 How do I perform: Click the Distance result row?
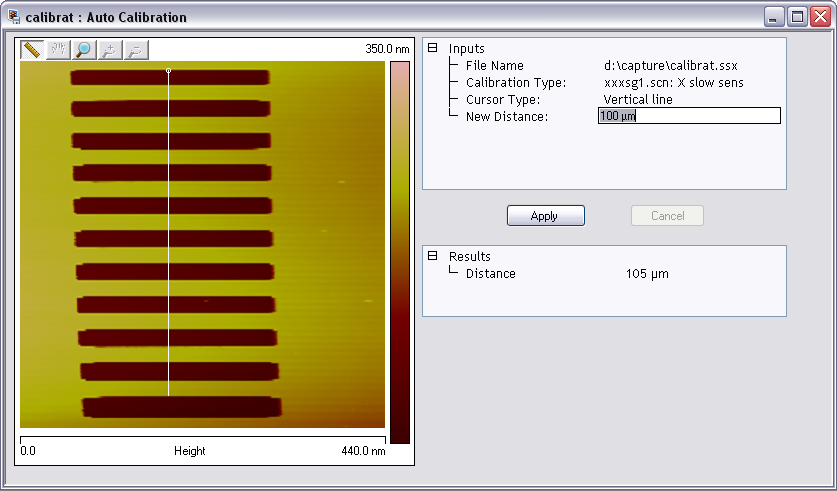[x=490, y=274]
